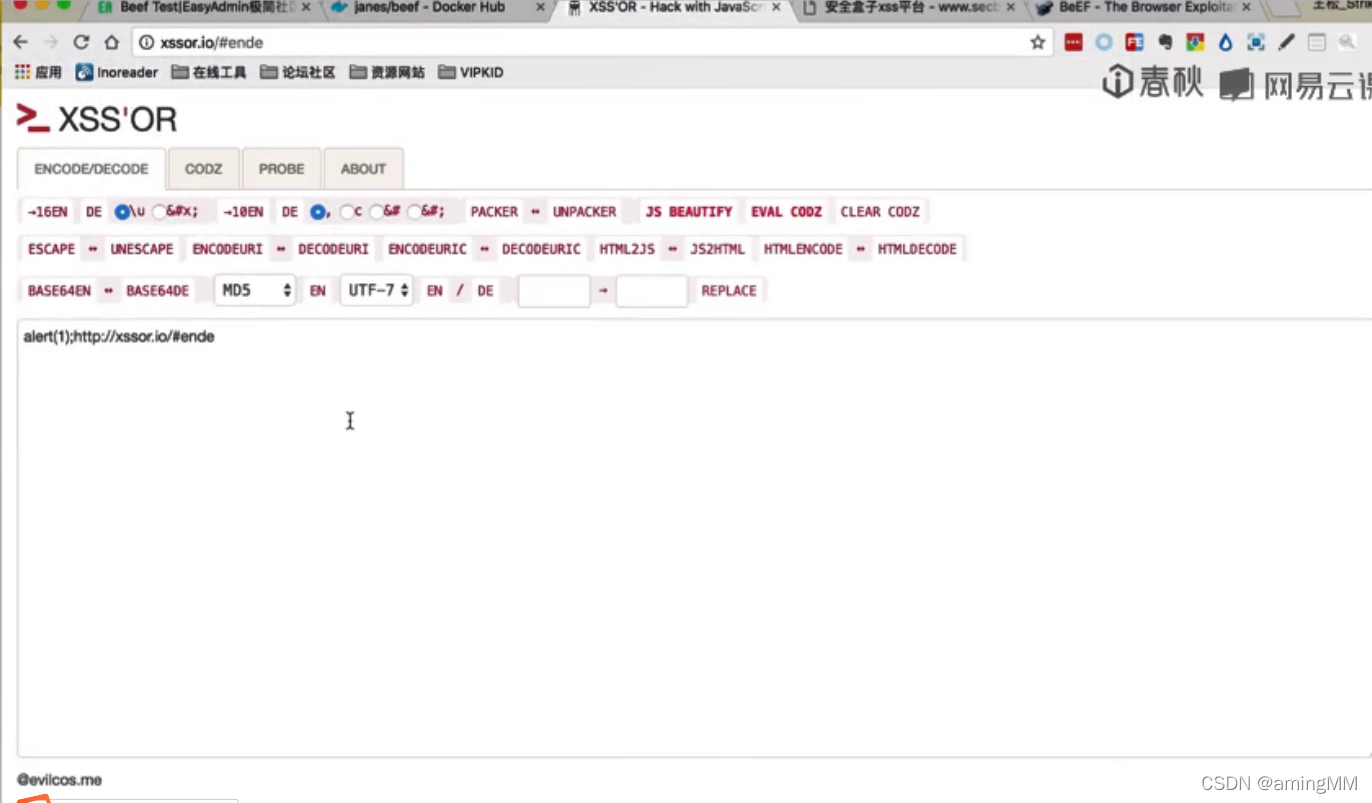Click the XSS'OR logo
1372x803 pixels.
(97, 119)
